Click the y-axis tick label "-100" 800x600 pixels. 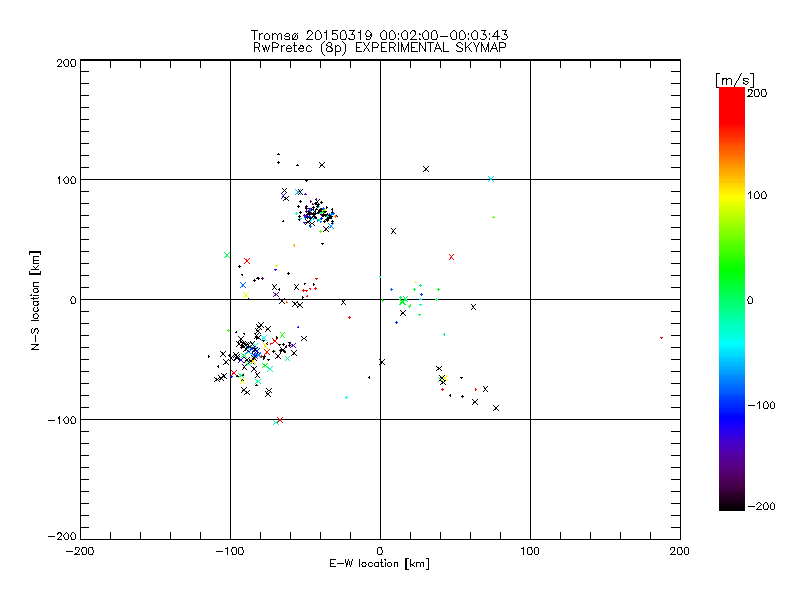click(x=62, y=420)
